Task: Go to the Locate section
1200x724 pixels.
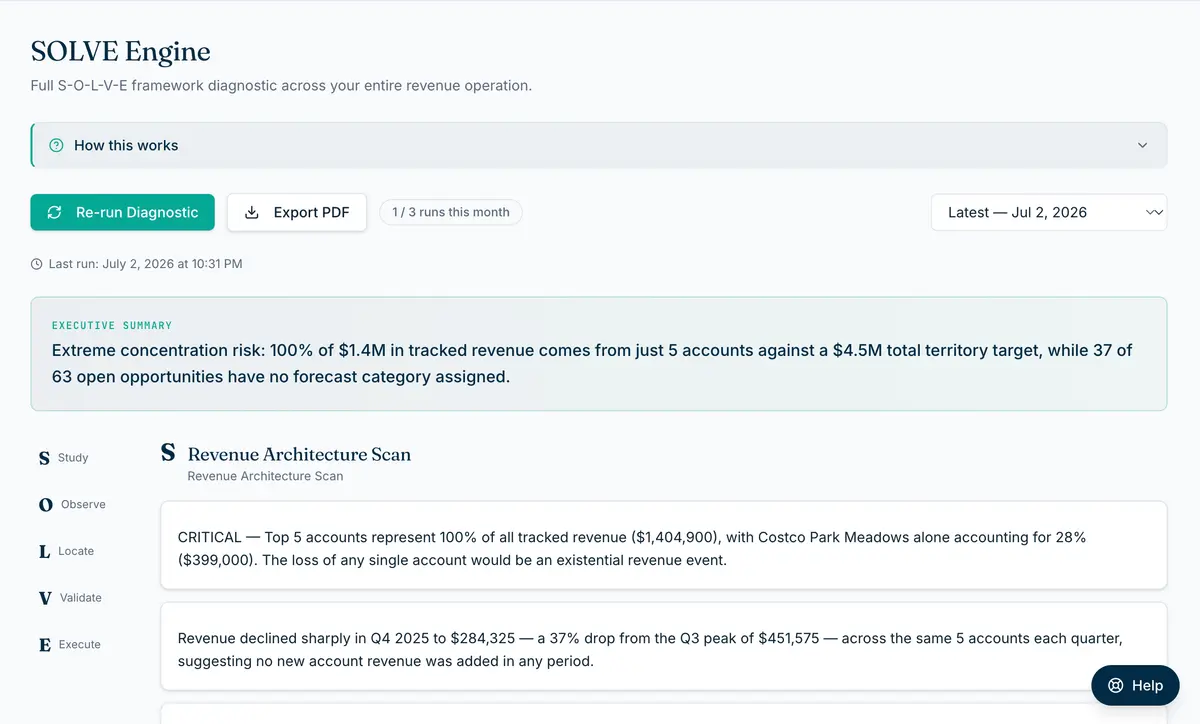Action: [67, 551]
